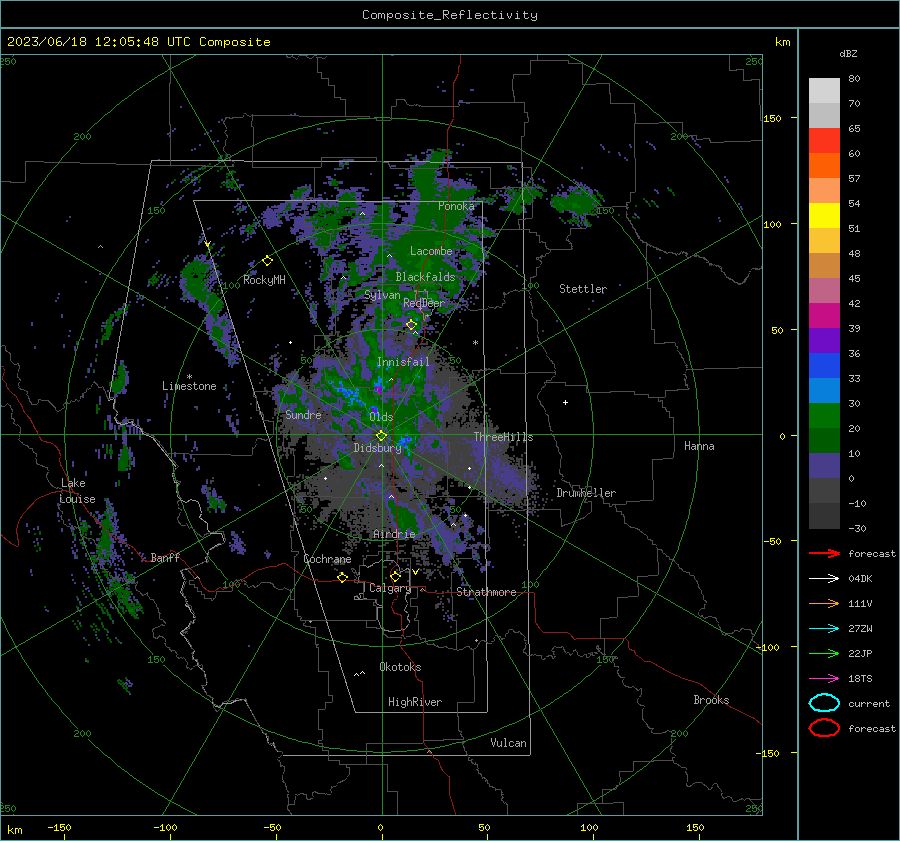Pick the yellow swatch between 54 and 51
This screenshot has height=841, width=900.
(824, 215)
